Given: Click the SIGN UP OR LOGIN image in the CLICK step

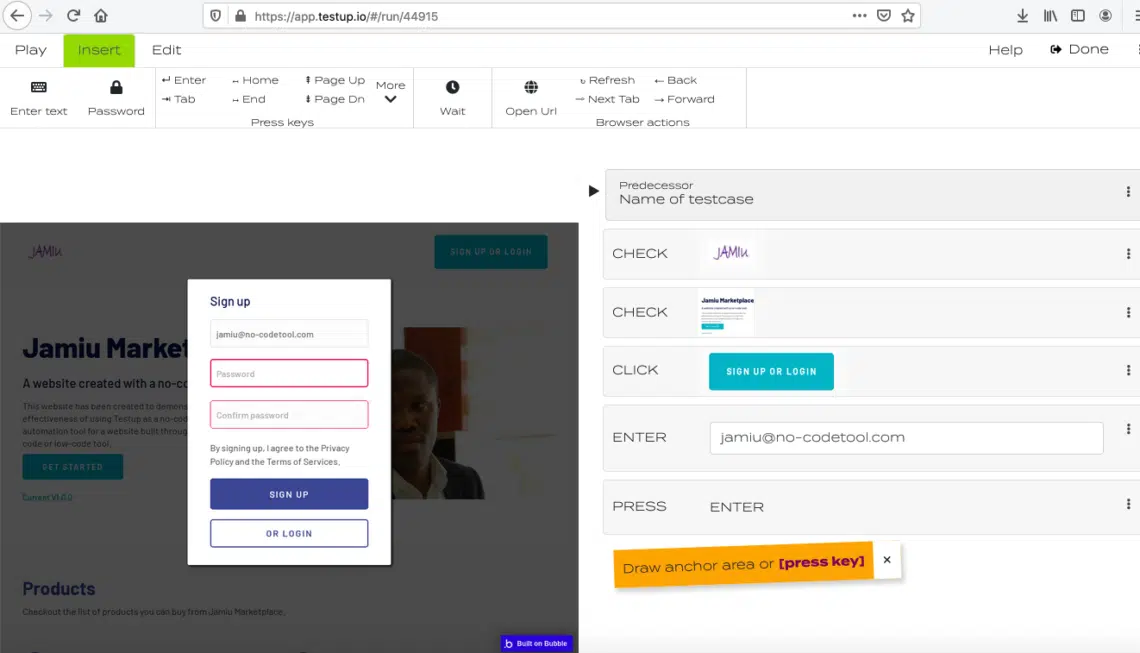Looking at the screenshot, I should [771, 372].
